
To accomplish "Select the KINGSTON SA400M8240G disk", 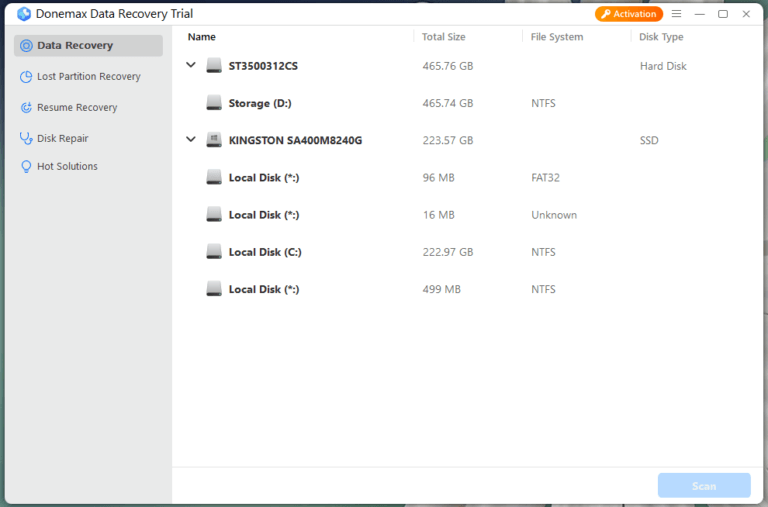I will tap(468, 140).
